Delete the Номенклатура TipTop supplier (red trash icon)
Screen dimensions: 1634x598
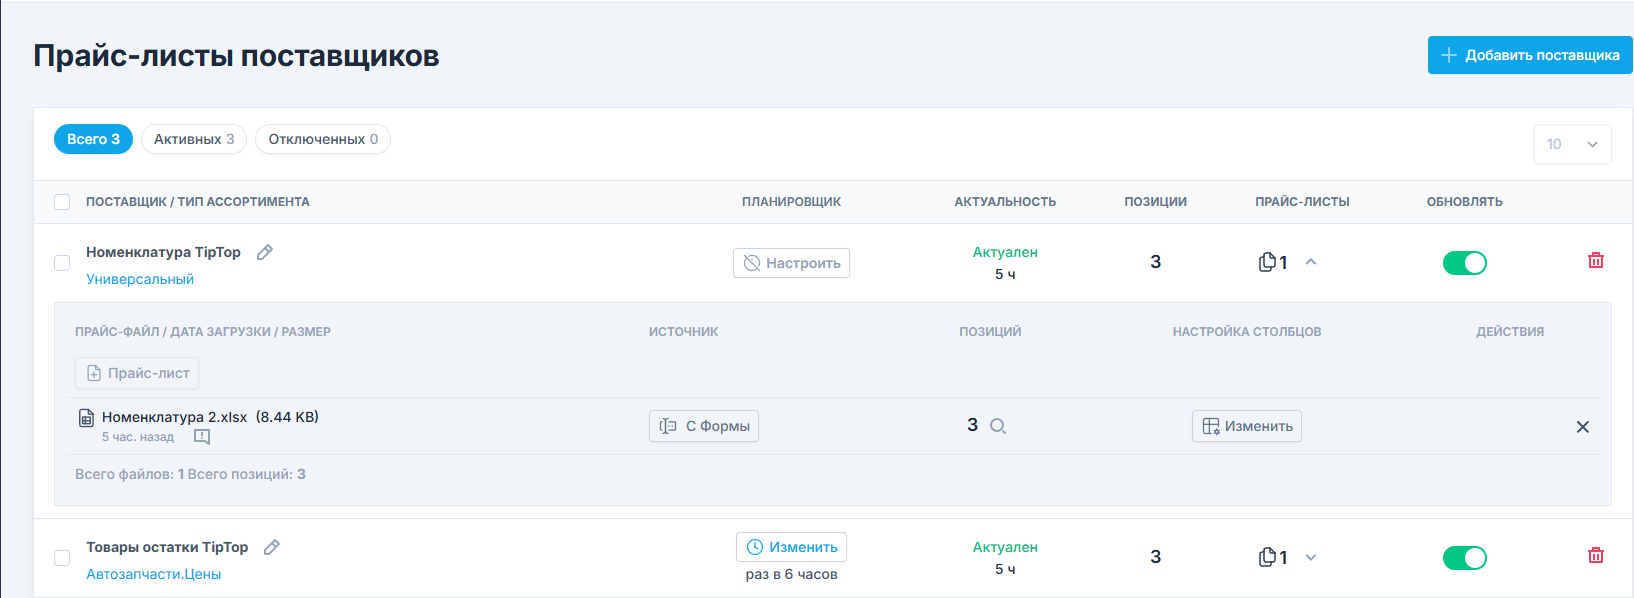tap(1595, 261)
